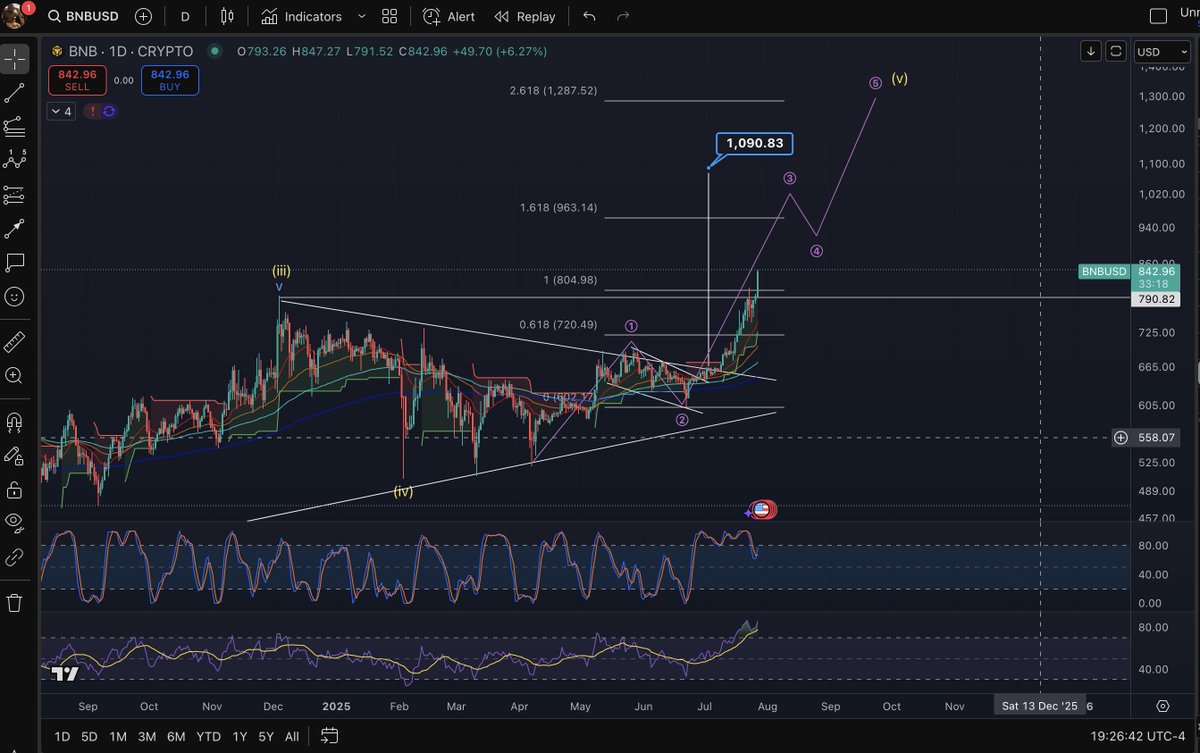Select the 5Y time range
This screenshot has height=753, width=1200.
pos(266,737)
